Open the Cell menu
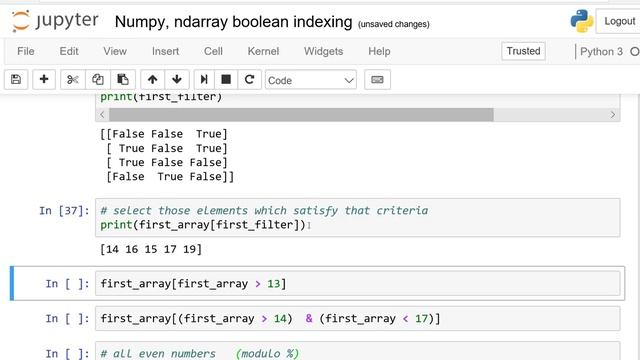 point(213,51)
